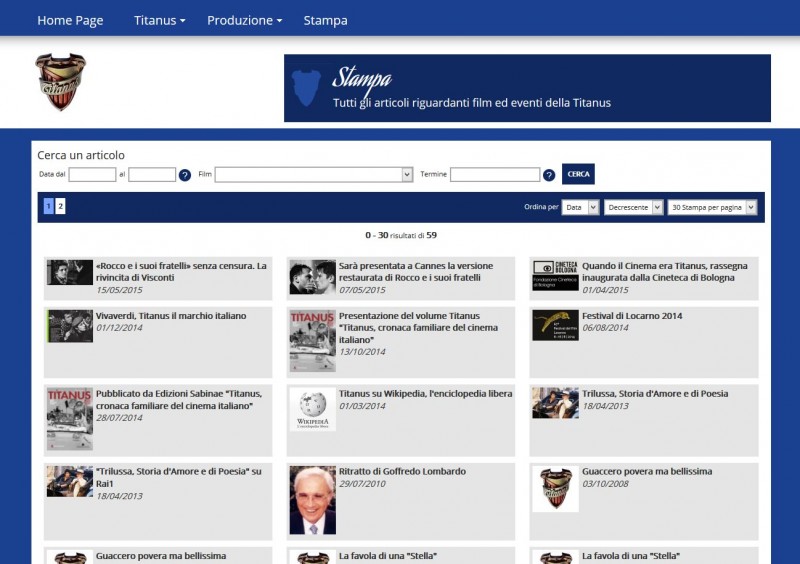Select page 1 in pagination

(48, 206)
